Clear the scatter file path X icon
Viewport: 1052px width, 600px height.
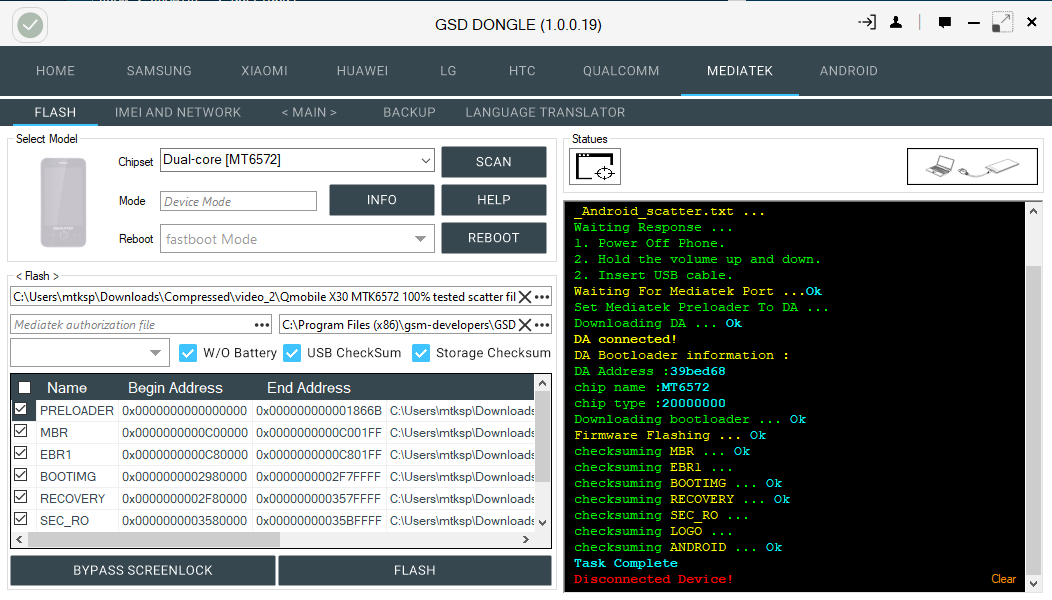coord(525,297)
